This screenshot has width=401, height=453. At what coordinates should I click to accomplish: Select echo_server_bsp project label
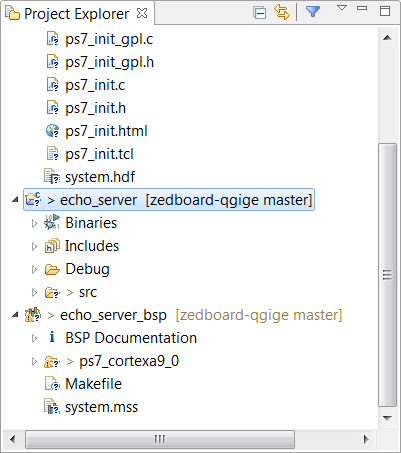point(113,315)
